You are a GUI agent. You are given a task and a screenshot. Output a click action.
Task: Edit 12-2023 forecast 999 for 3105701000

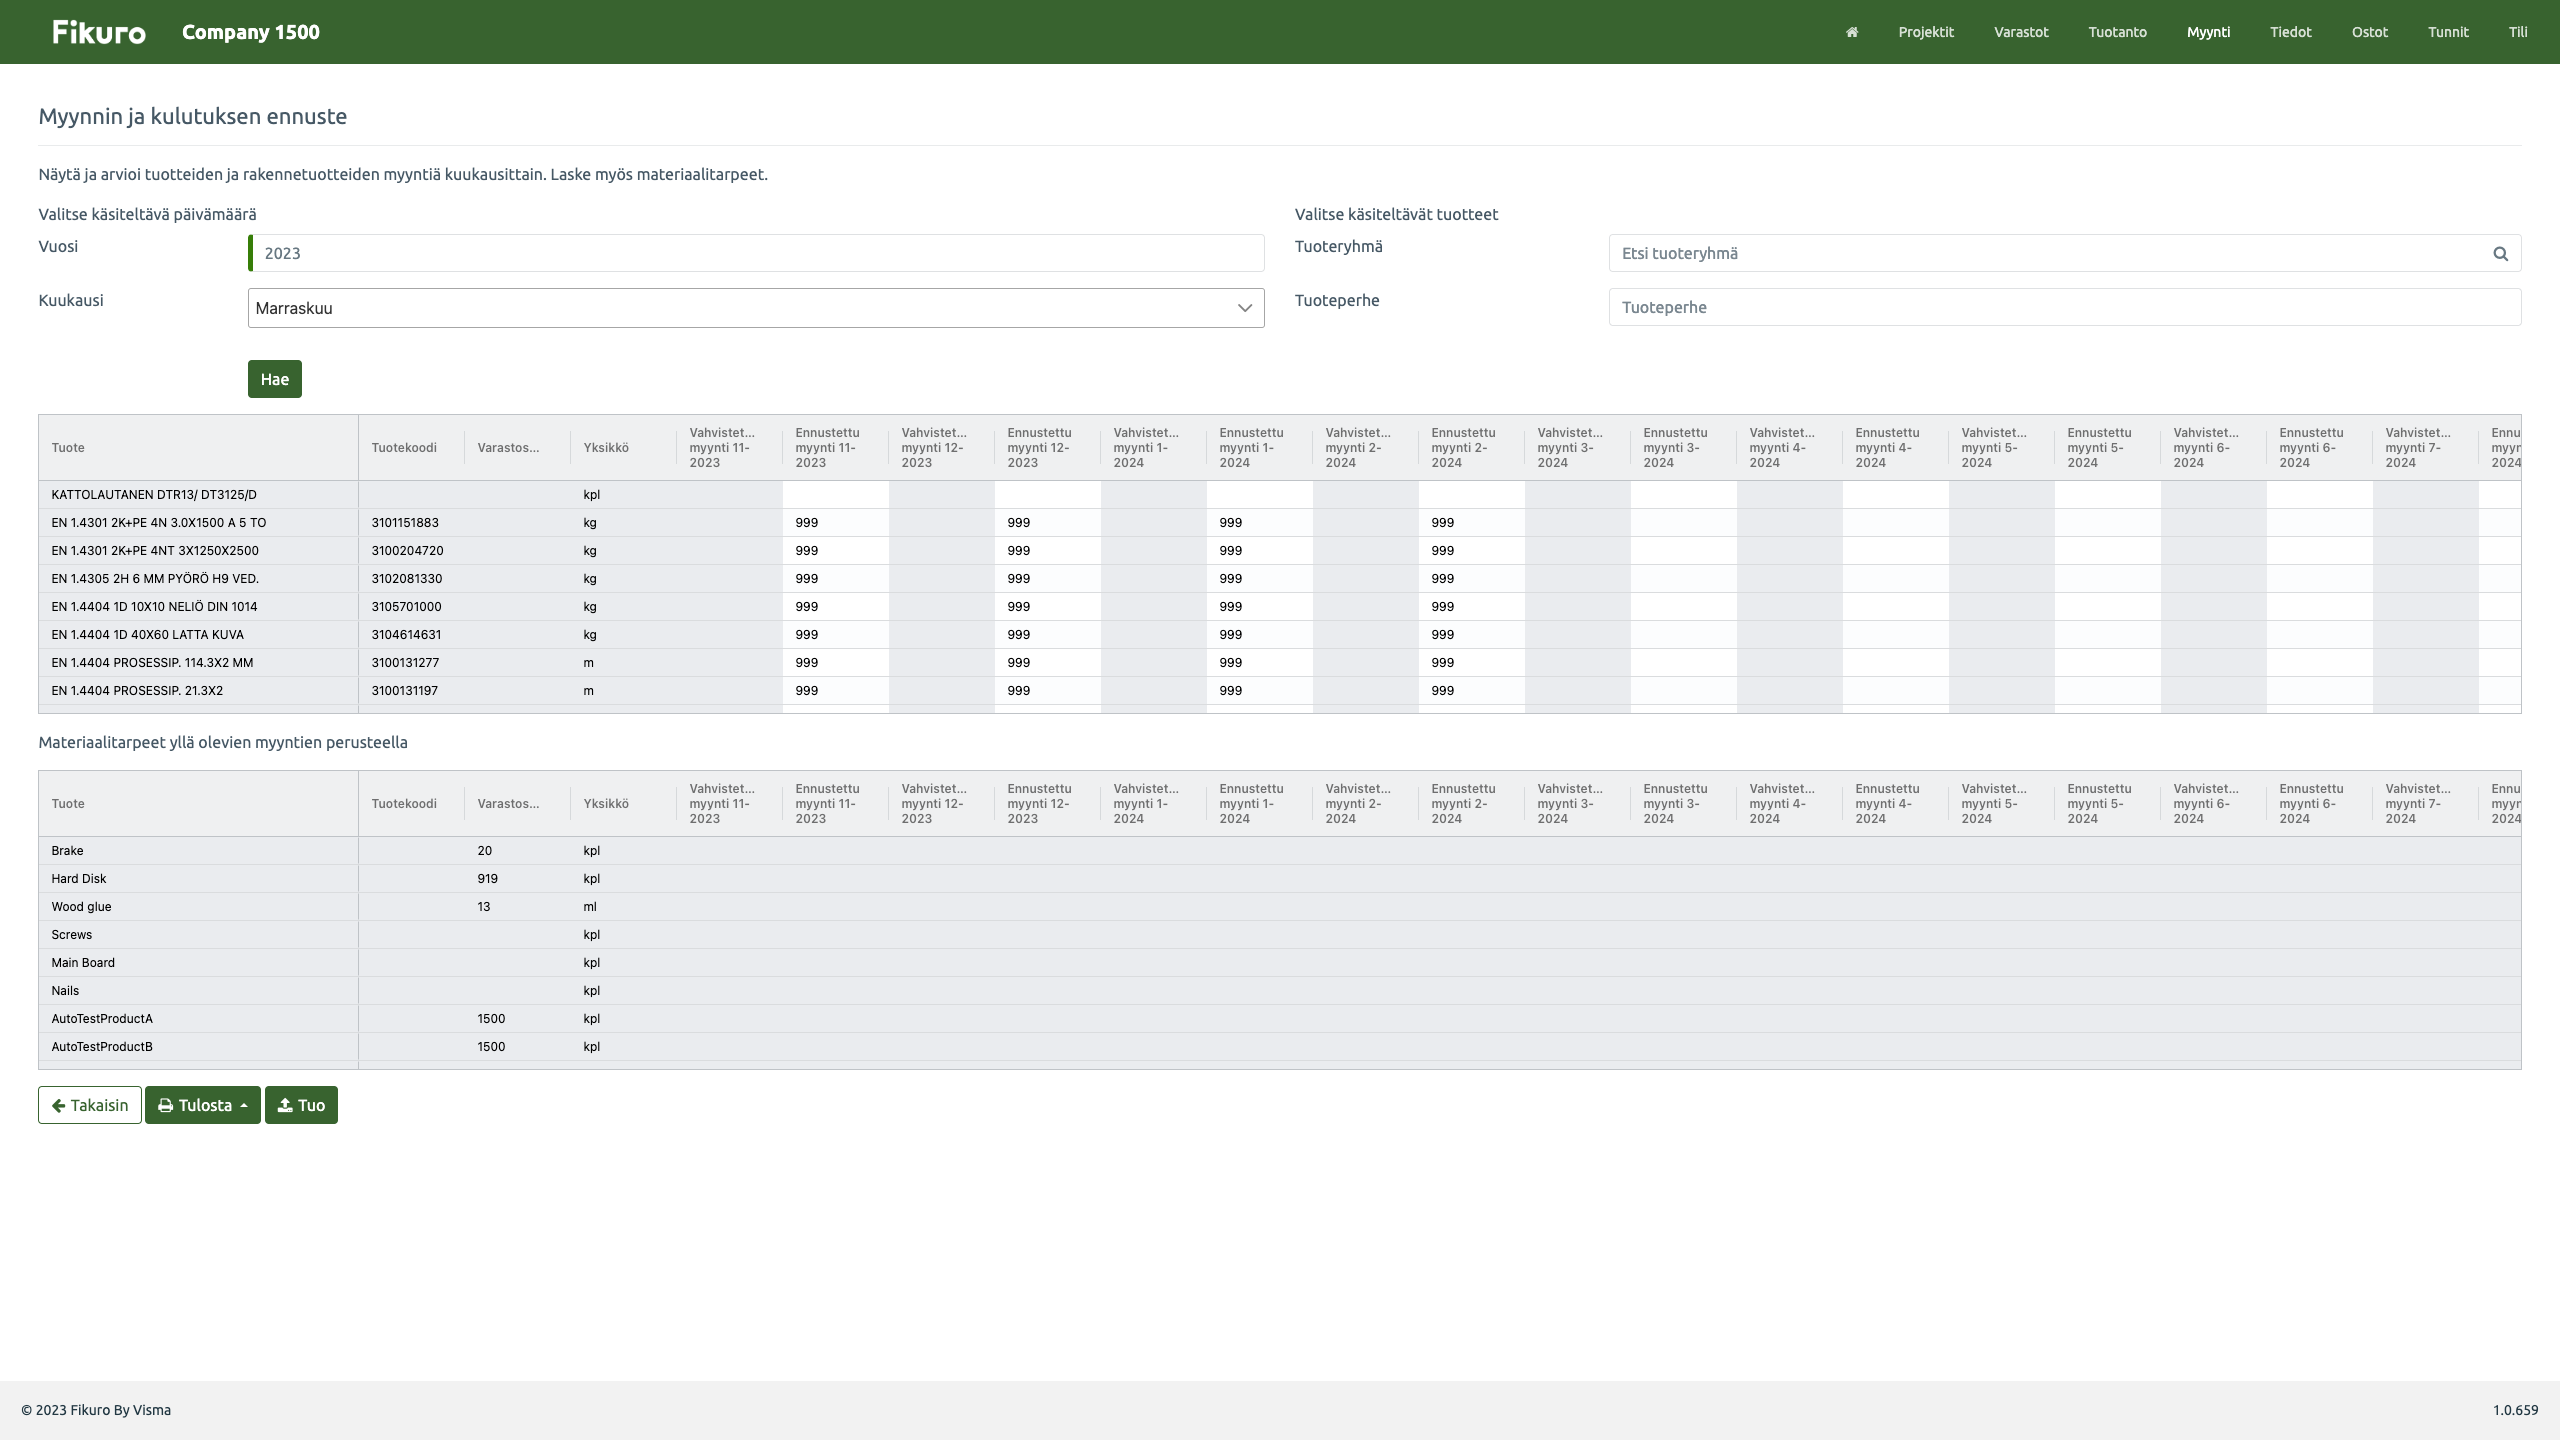coord(1047,607)
